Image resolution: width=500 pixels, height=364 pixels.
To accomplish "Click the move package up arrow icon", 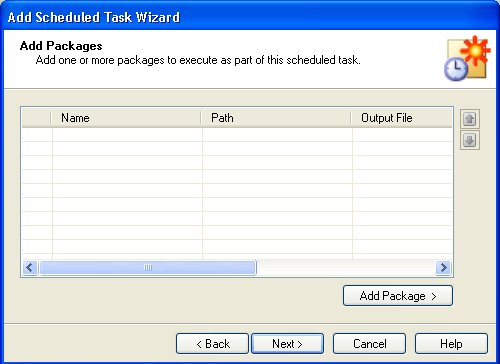I will 470,119.
